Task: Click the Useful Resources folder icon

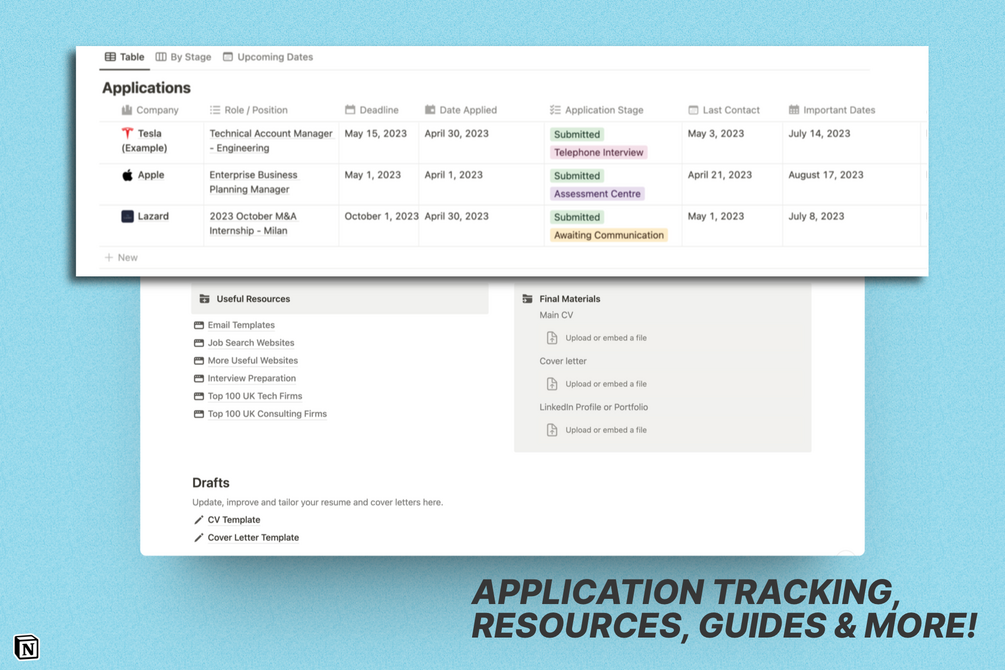Action: coord(204,299)
